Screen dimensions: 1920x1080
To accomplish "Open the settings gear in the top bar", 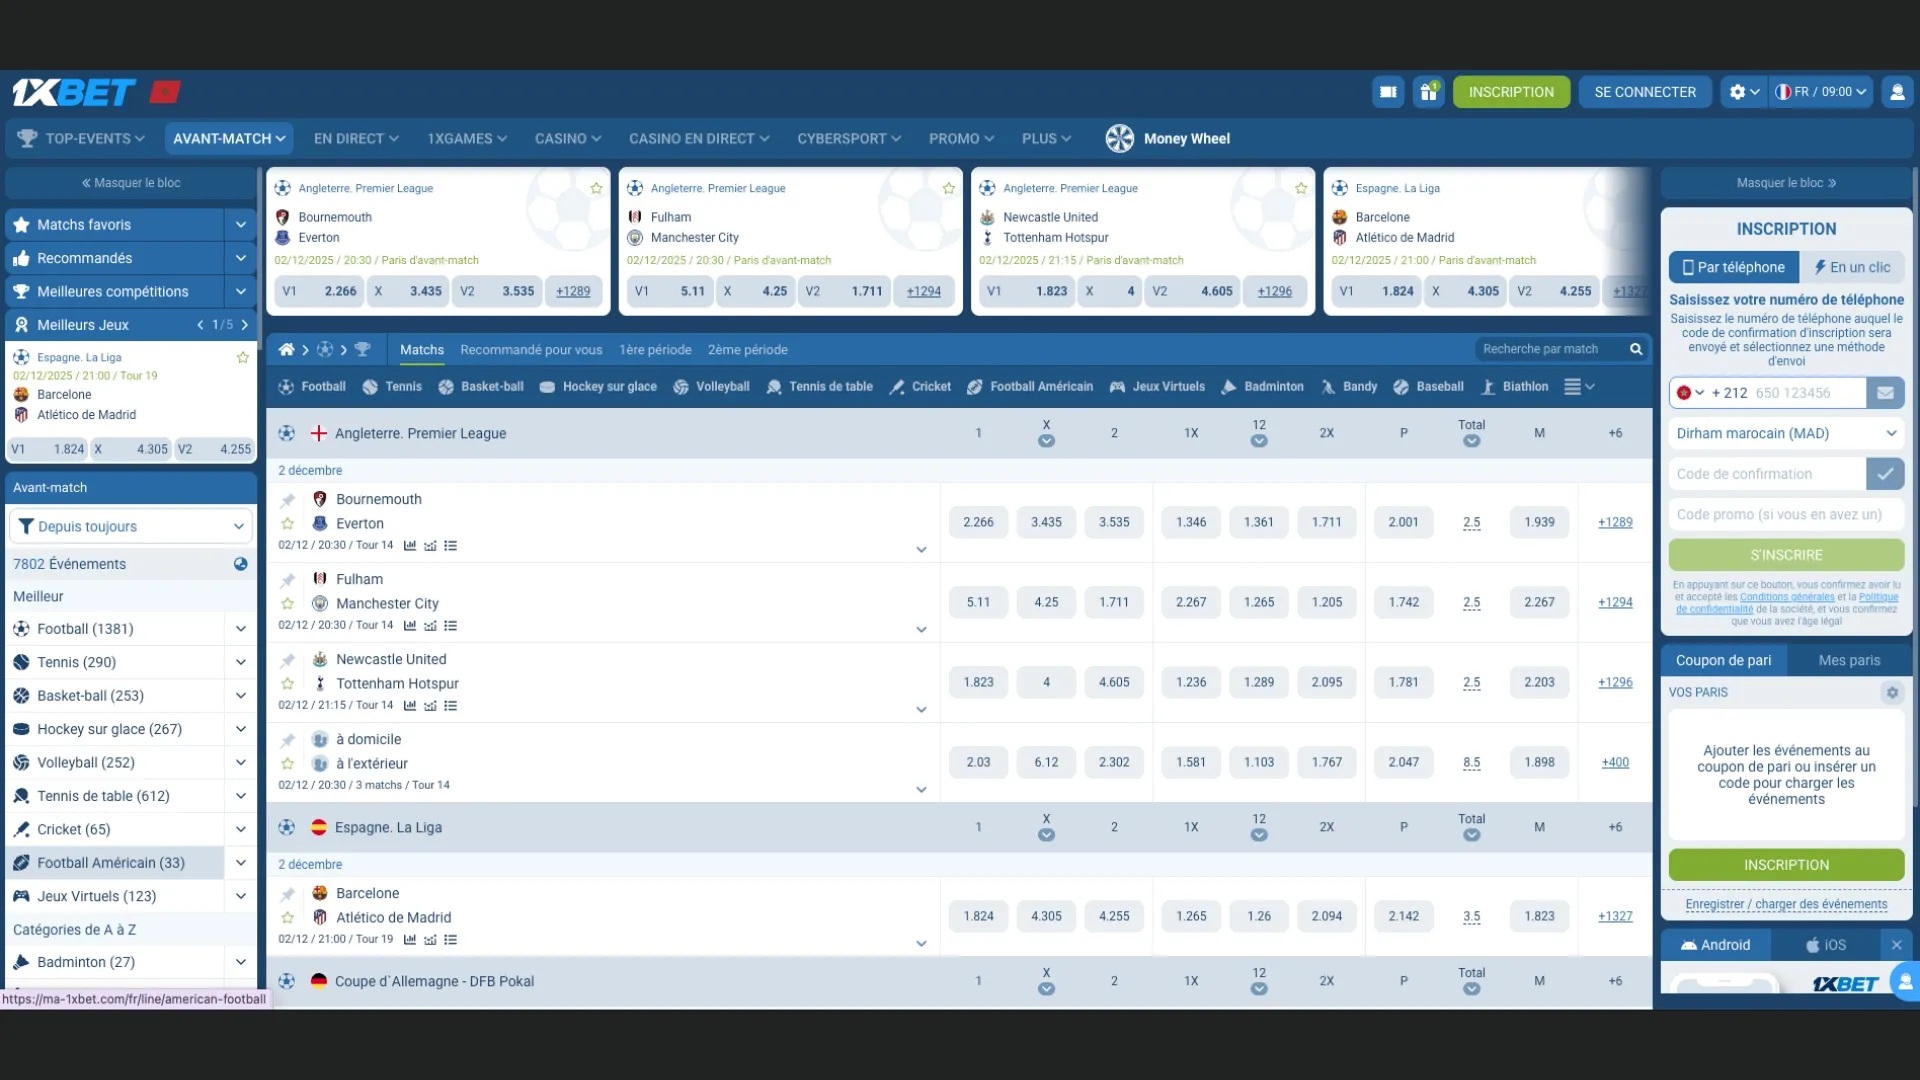I will click(1738, 92).
